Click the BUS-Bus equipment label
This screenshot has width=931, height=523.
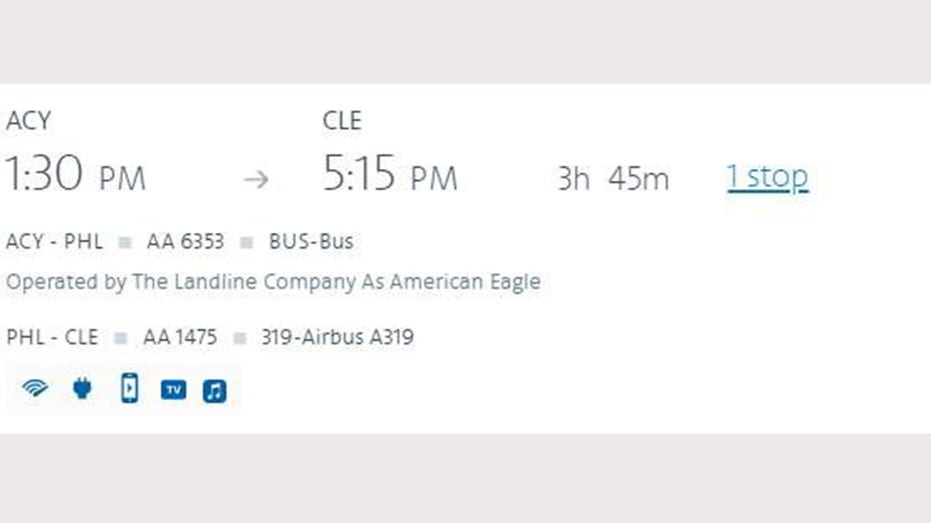coord(311,242)
